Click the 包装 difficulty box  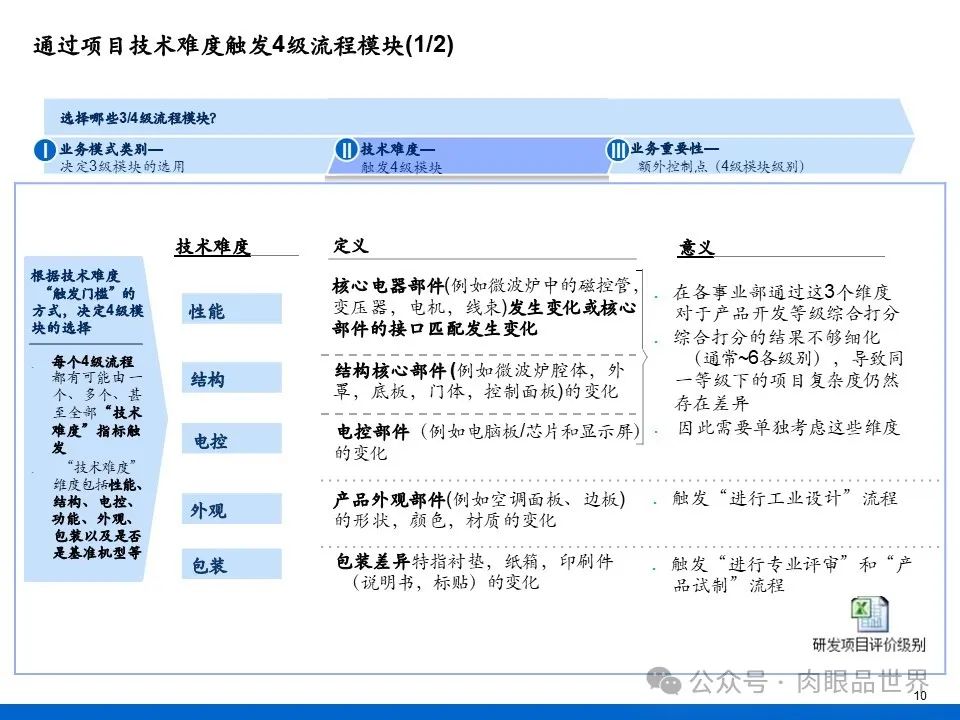point(232,564)
